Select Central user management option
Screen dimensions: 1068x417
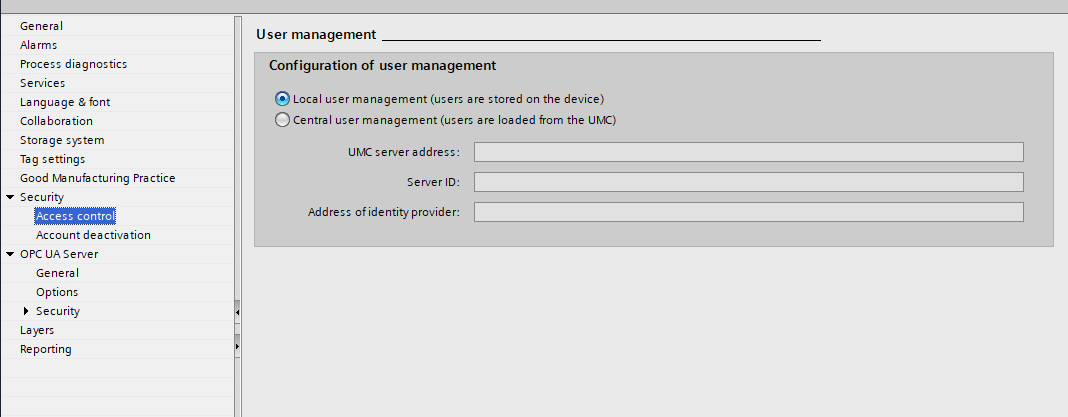[x=282, y=120]
